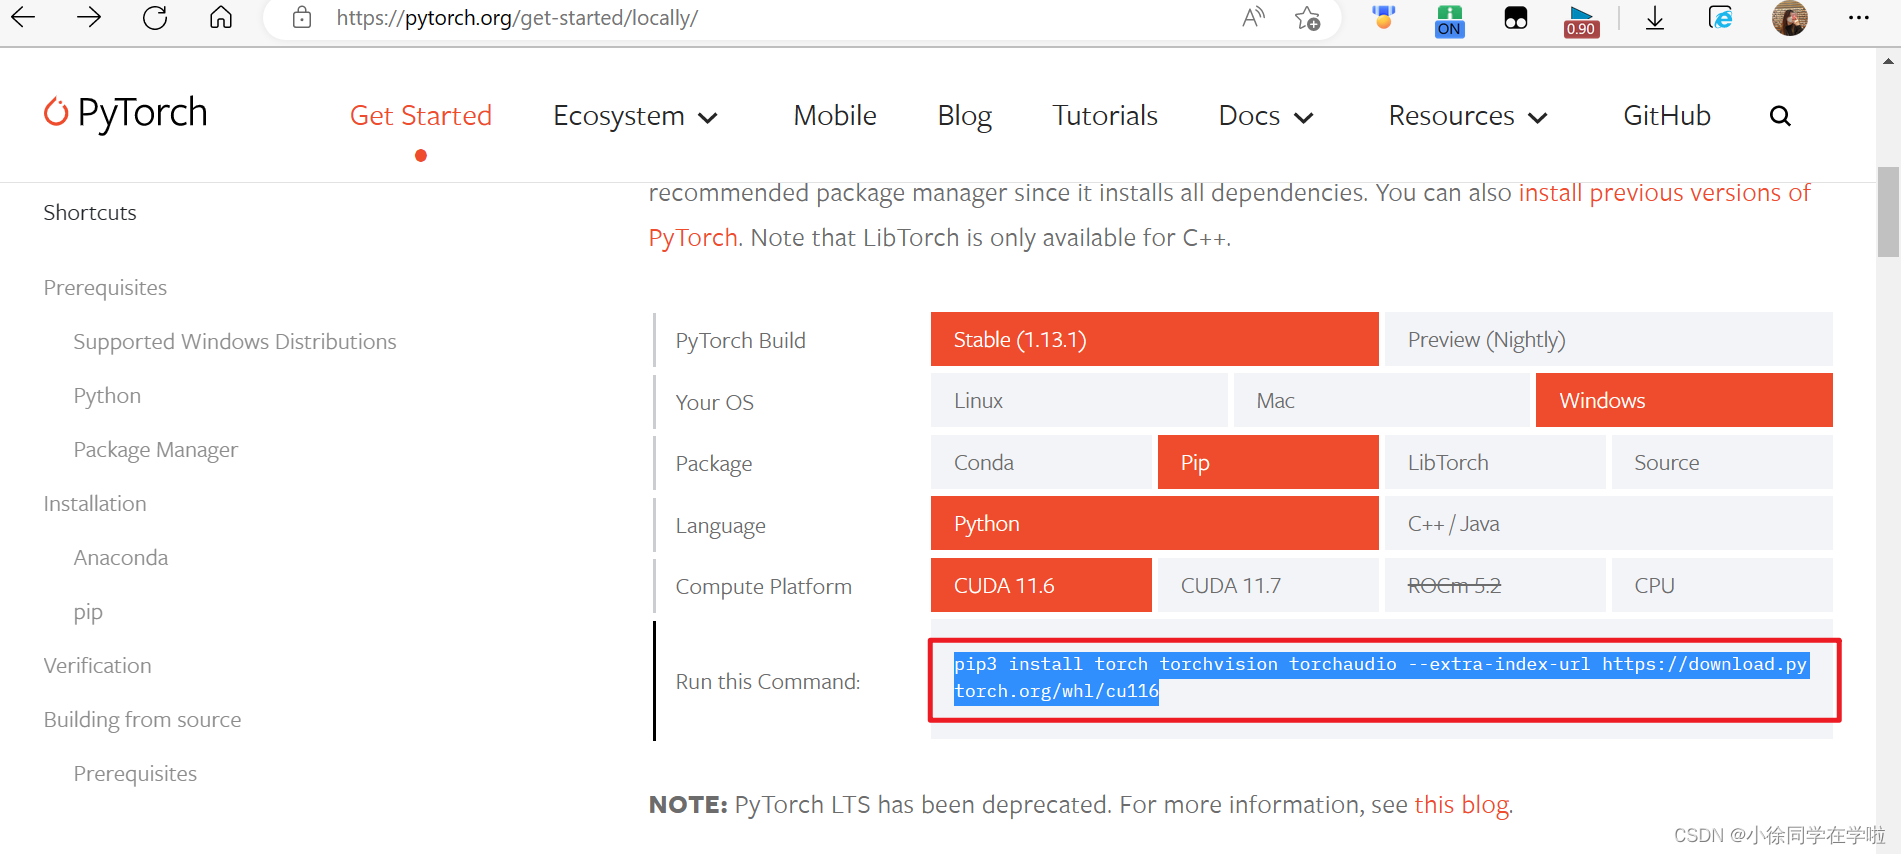This screenshot has height=854, width=1901.
Task: Select C++ / Java as the language
Action: 1609,523
